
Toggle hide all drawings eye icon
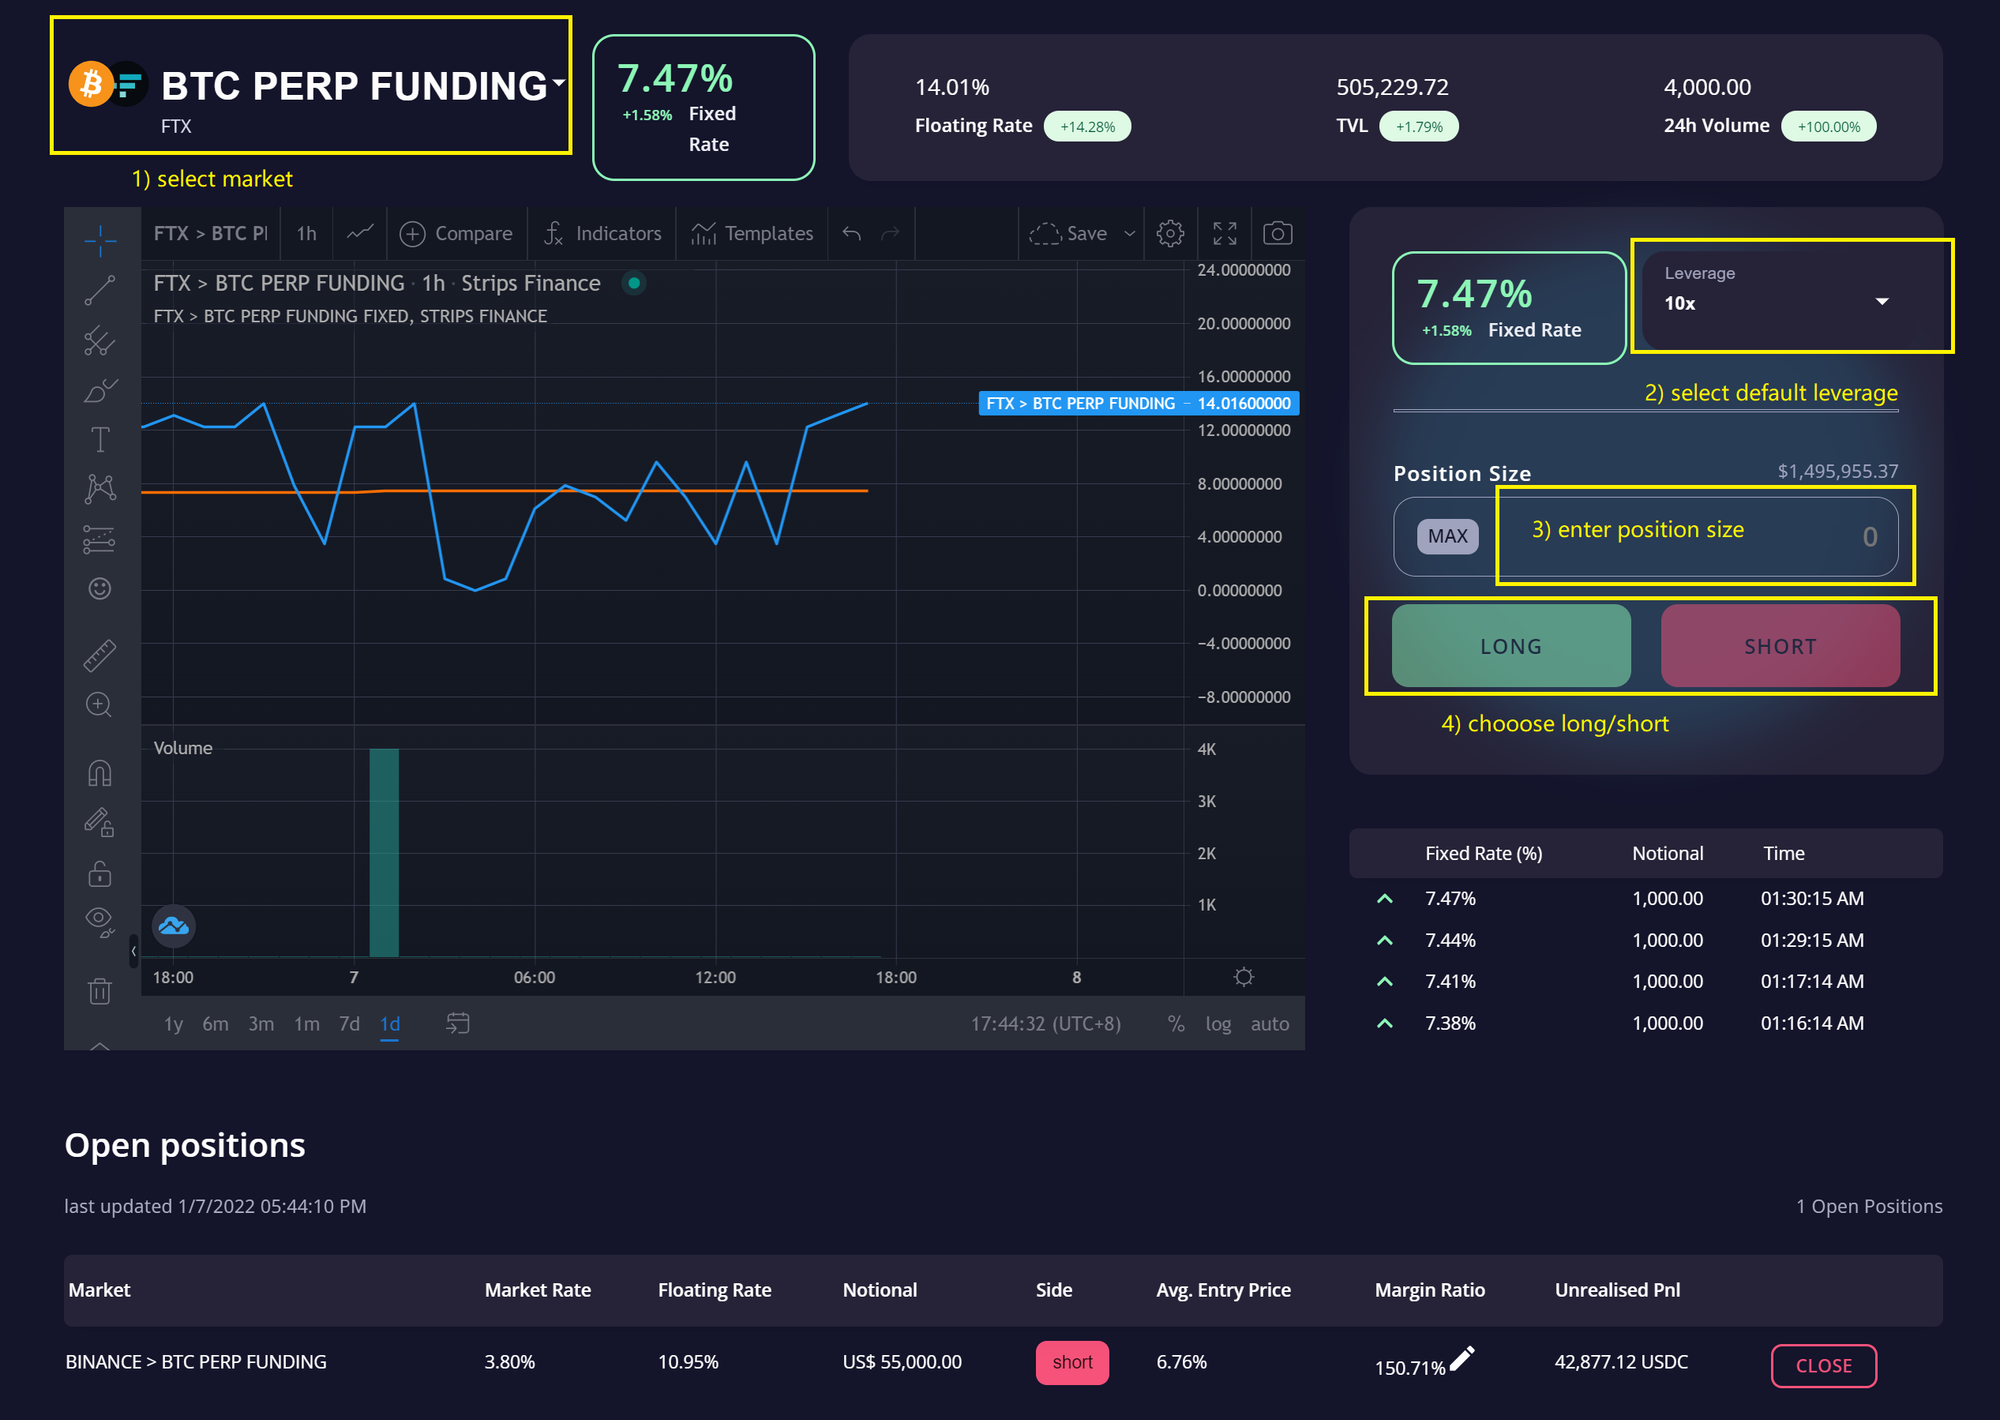tap(100, 919)
